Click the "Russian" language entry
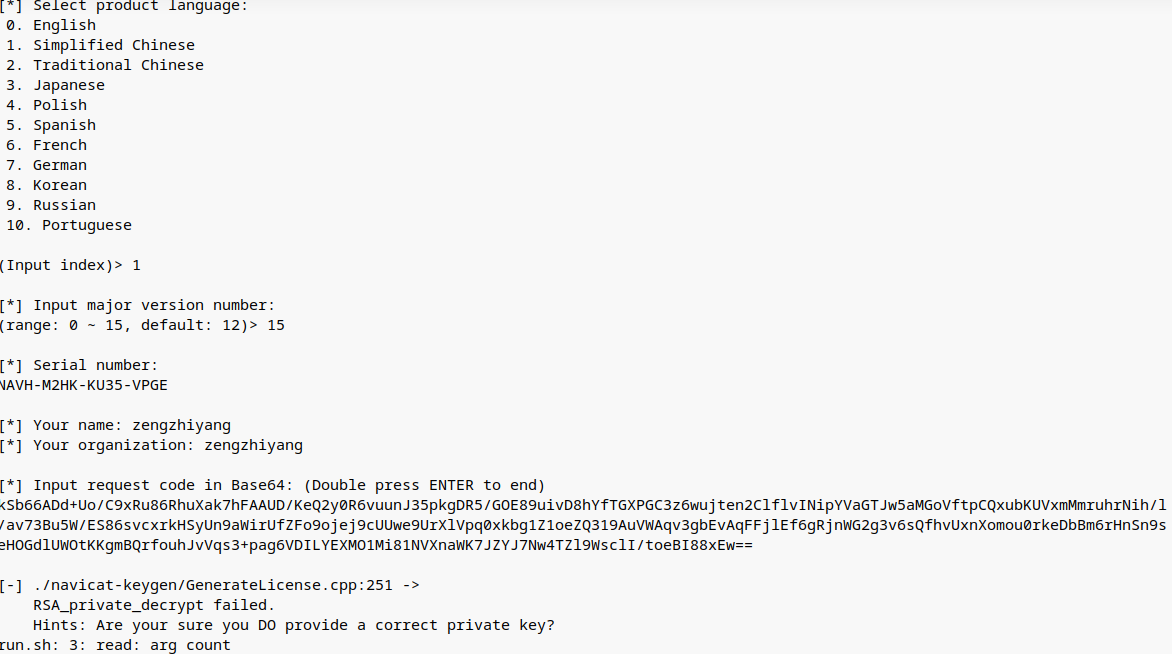 pos(64,205)
